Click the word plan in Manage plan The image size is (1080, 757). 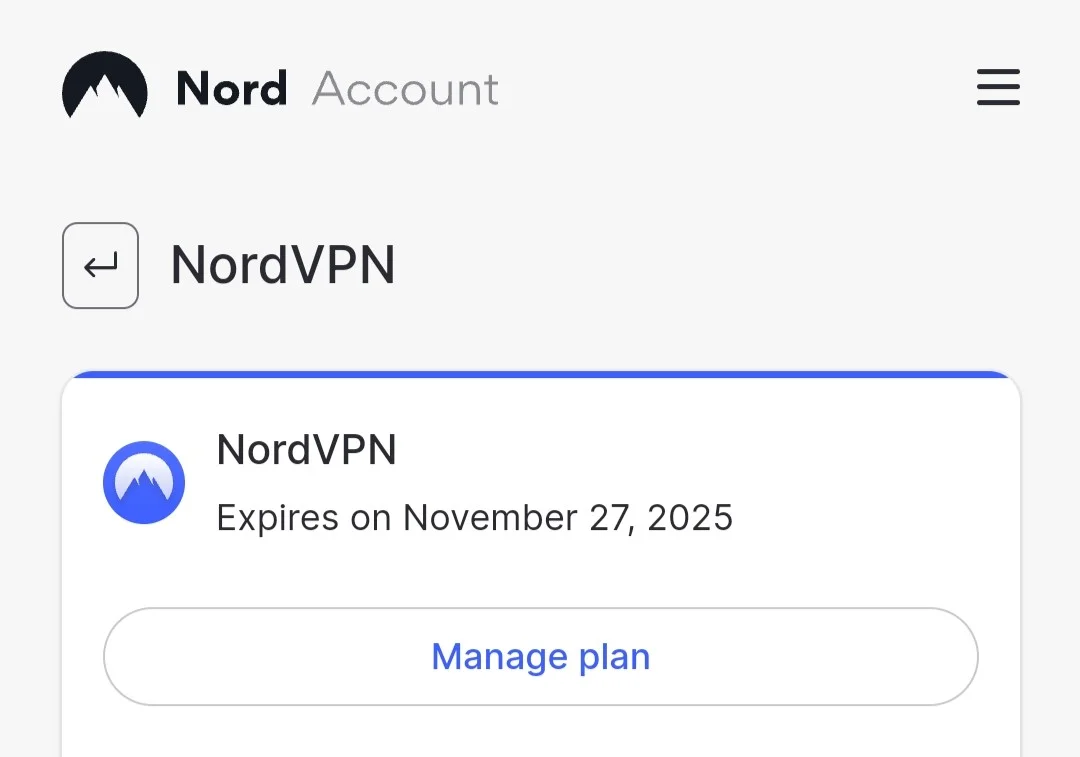pyautogui.click(x=614, y=658)
